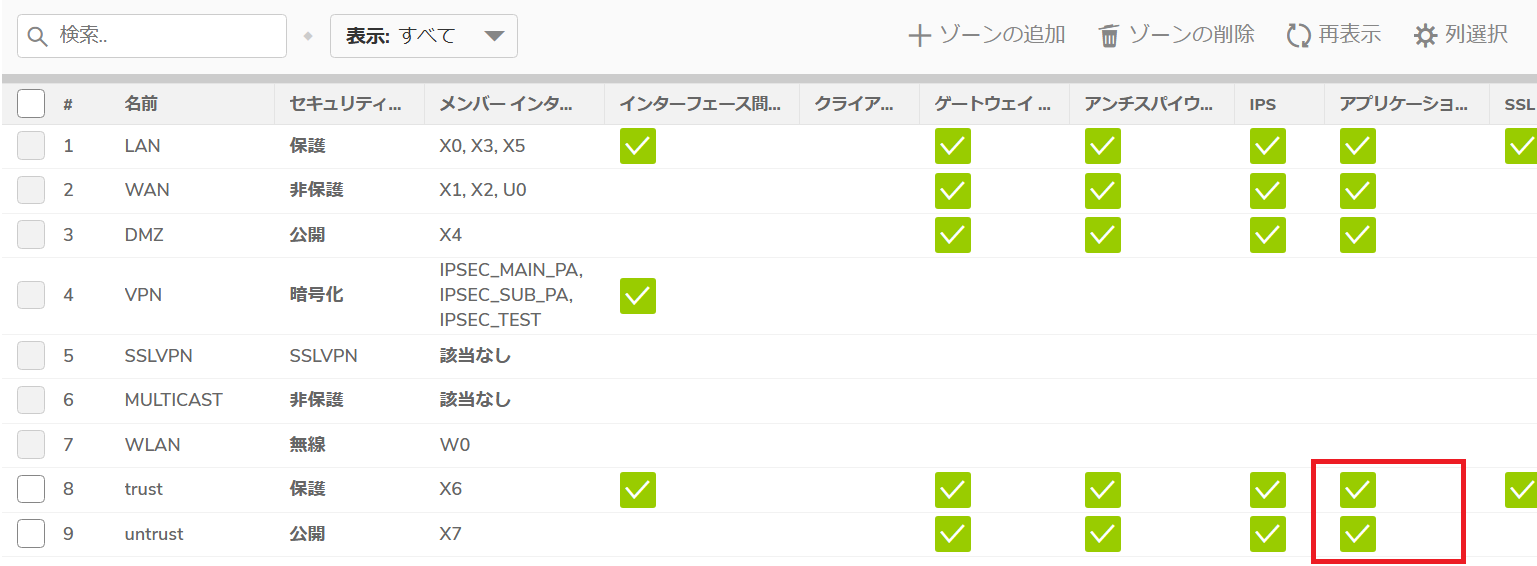This screenshot has width=1537, height=566.
Task: Select the checkbox for untrust zone row
Action: click(31, 534)
